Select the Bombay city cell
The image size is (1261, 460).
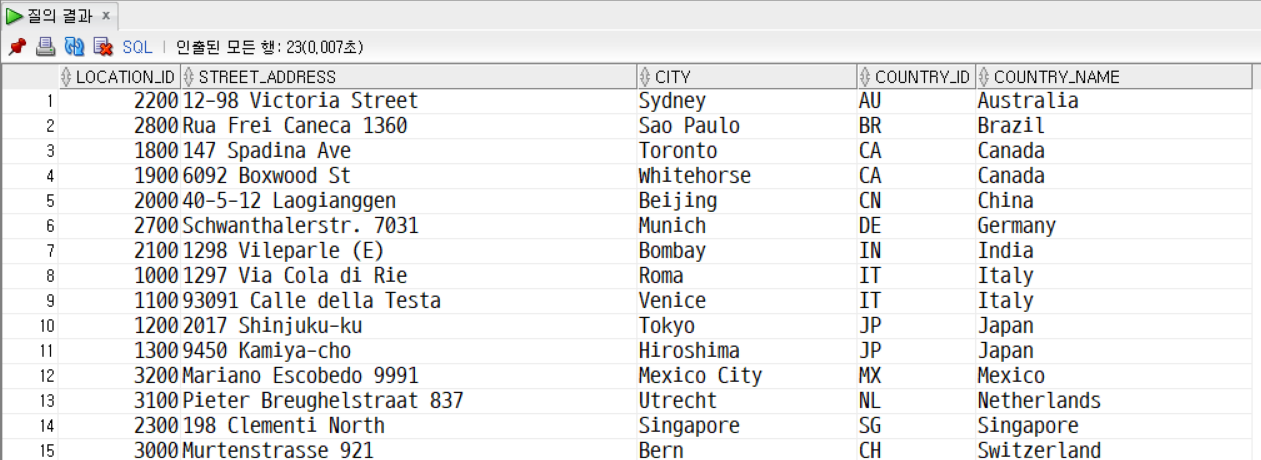[747, 251]
